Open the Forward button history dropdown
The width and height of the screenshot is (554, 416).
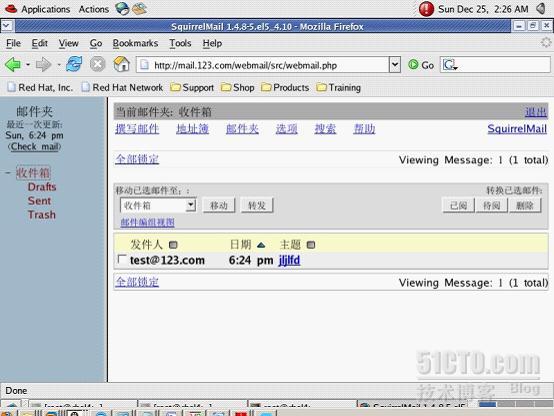(x=59, y=65)
